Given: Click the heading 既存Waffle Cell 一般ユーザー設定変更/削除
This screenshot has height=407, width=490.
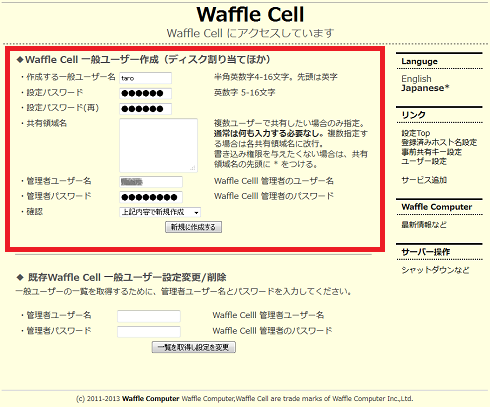Looking at the screenshot, I should (x=127, y=277).
